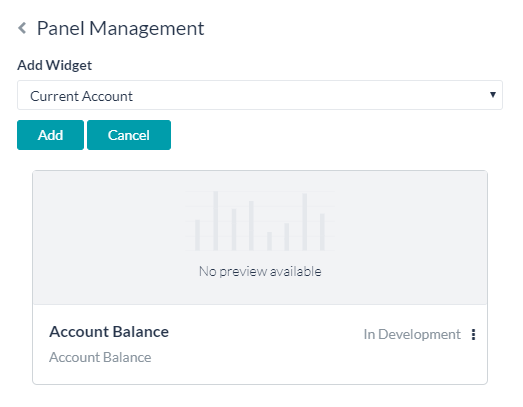Click the first bar of the placeholder chart
Screen dimensions: 523x407
(x=197, y=235)
